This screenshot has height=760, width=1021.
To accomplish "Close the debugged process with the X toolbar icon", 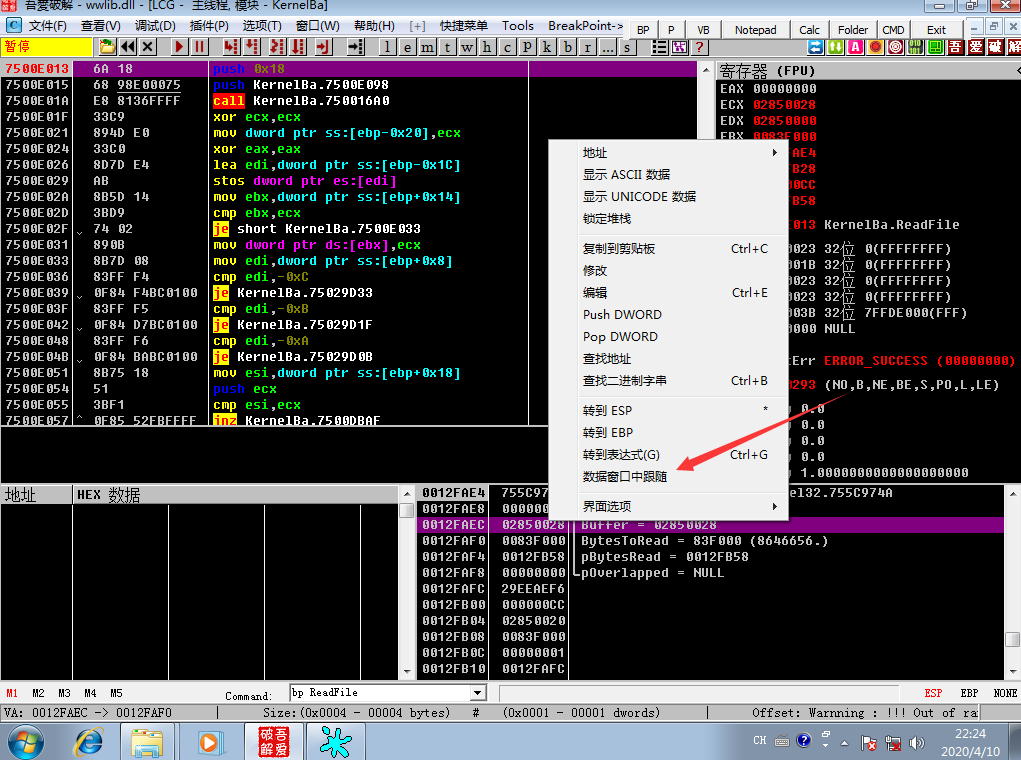I will [x=148, y=47].
